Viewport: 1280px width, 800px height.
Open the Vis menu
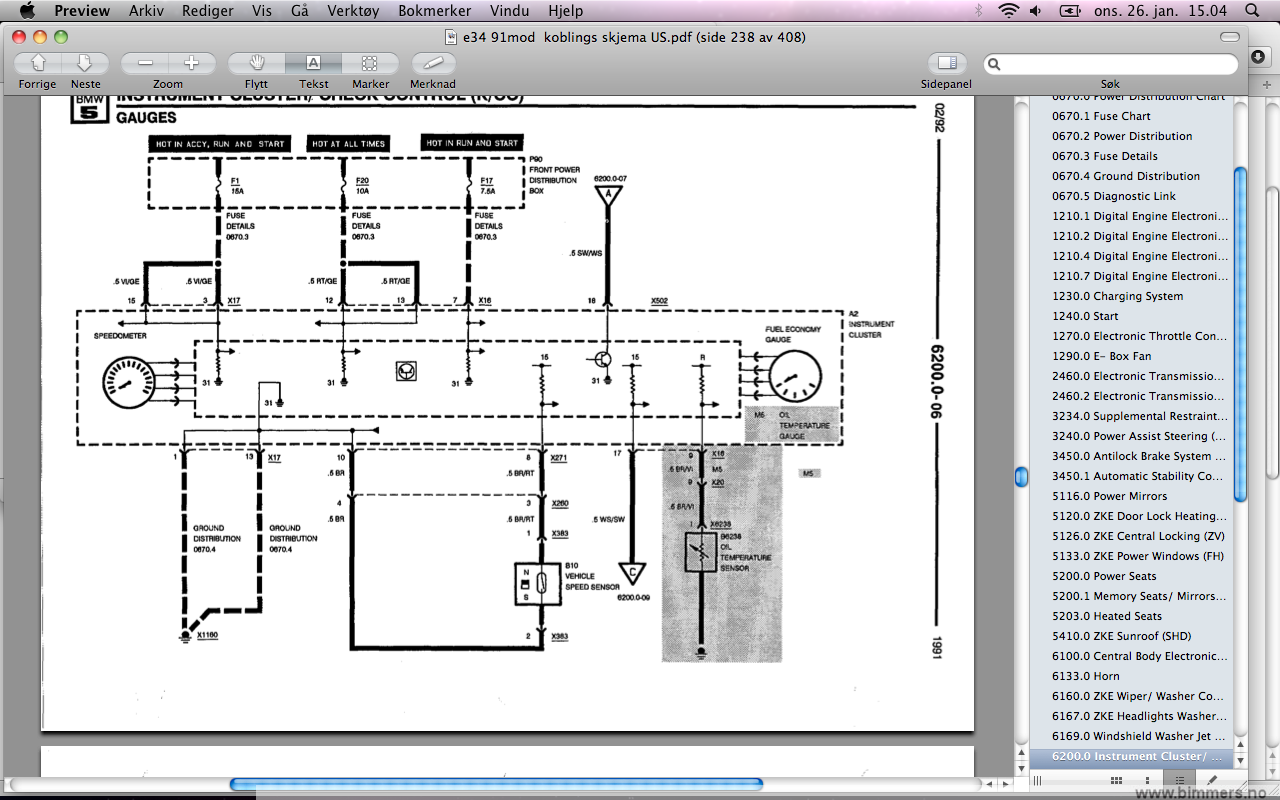pyautogui.click(x=262, y=10)
